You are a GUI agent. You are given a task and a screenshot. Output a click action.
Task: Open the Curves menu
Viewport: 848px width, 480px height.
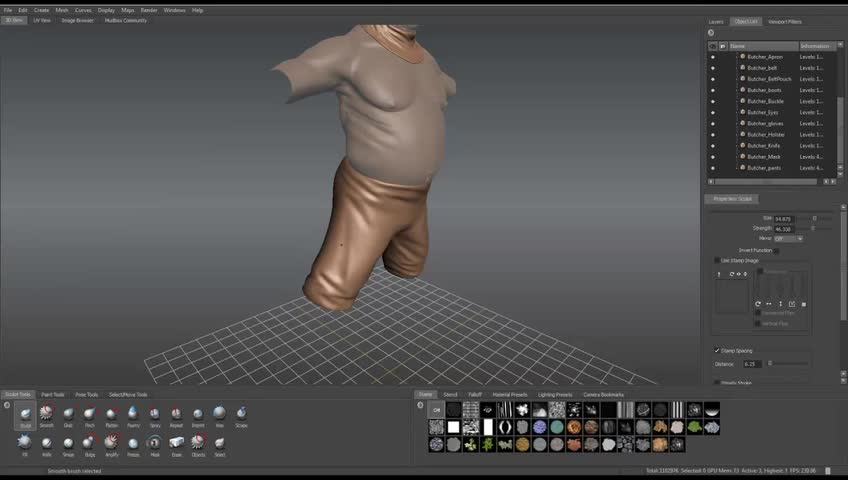tap(83, 10)
